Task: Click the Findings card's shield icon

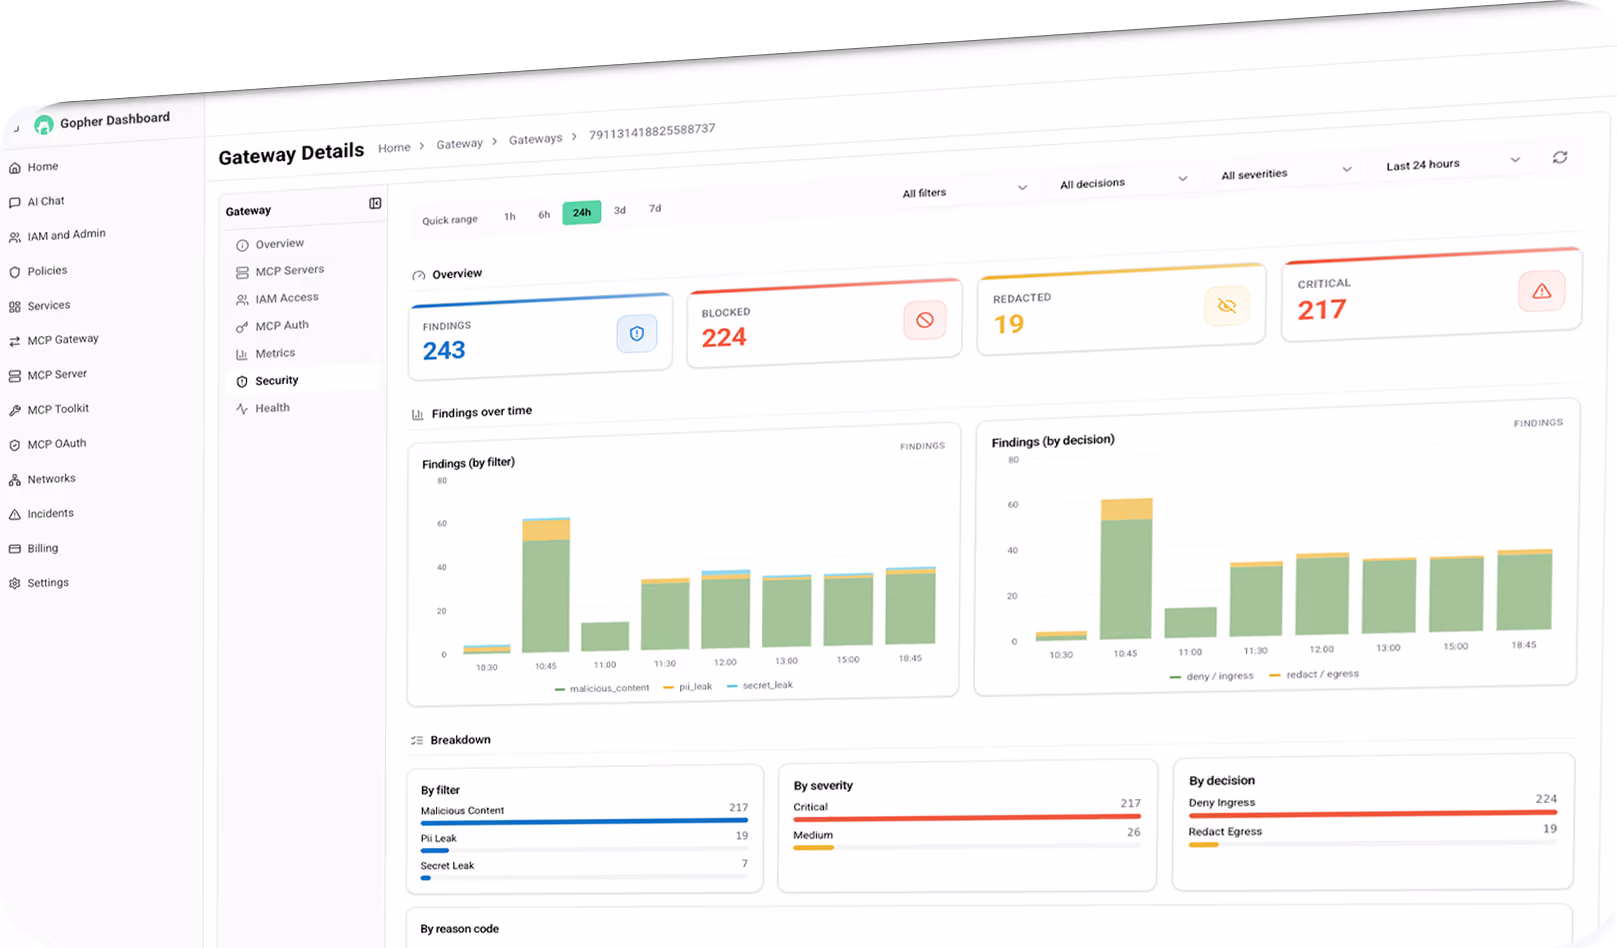Action: (x=637, y=334)
